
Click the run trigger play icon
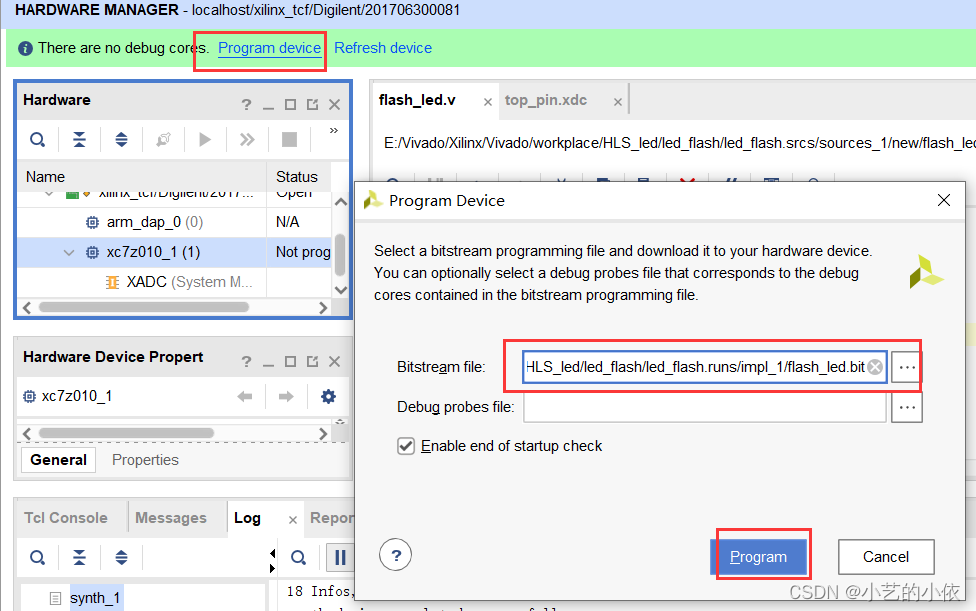click(205, 139)
